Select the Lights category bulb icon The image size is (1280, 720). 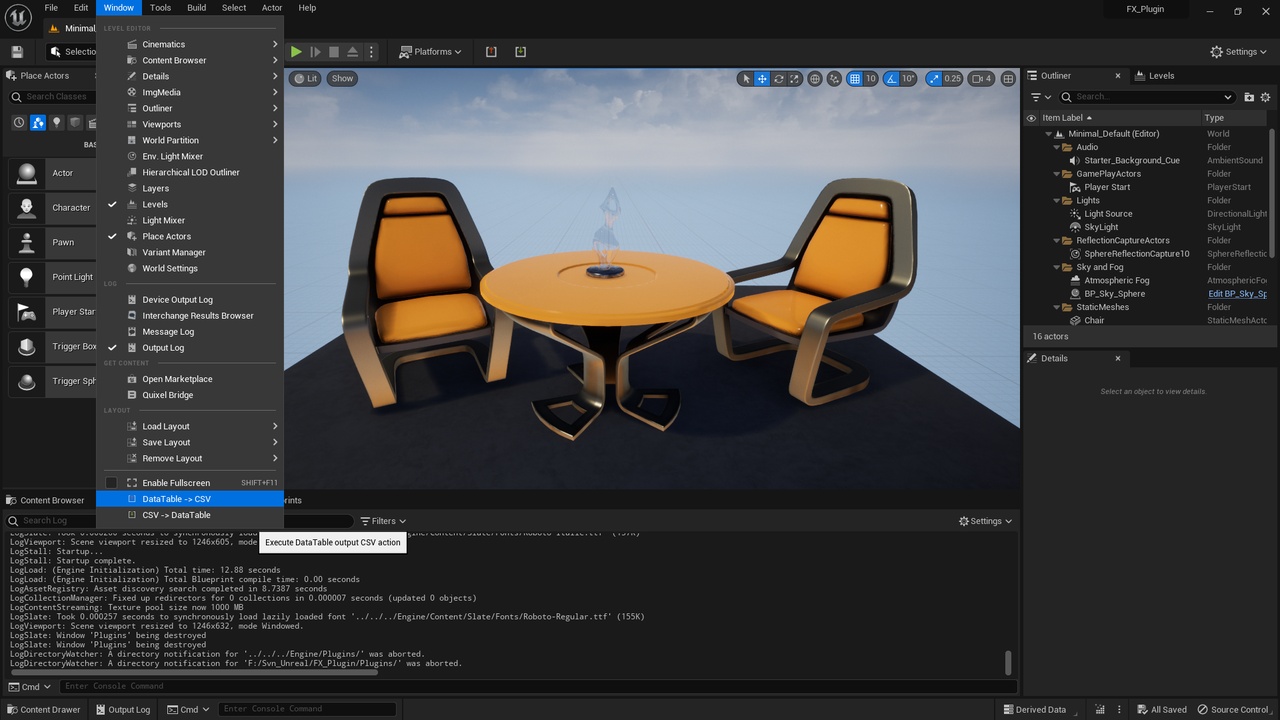[56, 123]
